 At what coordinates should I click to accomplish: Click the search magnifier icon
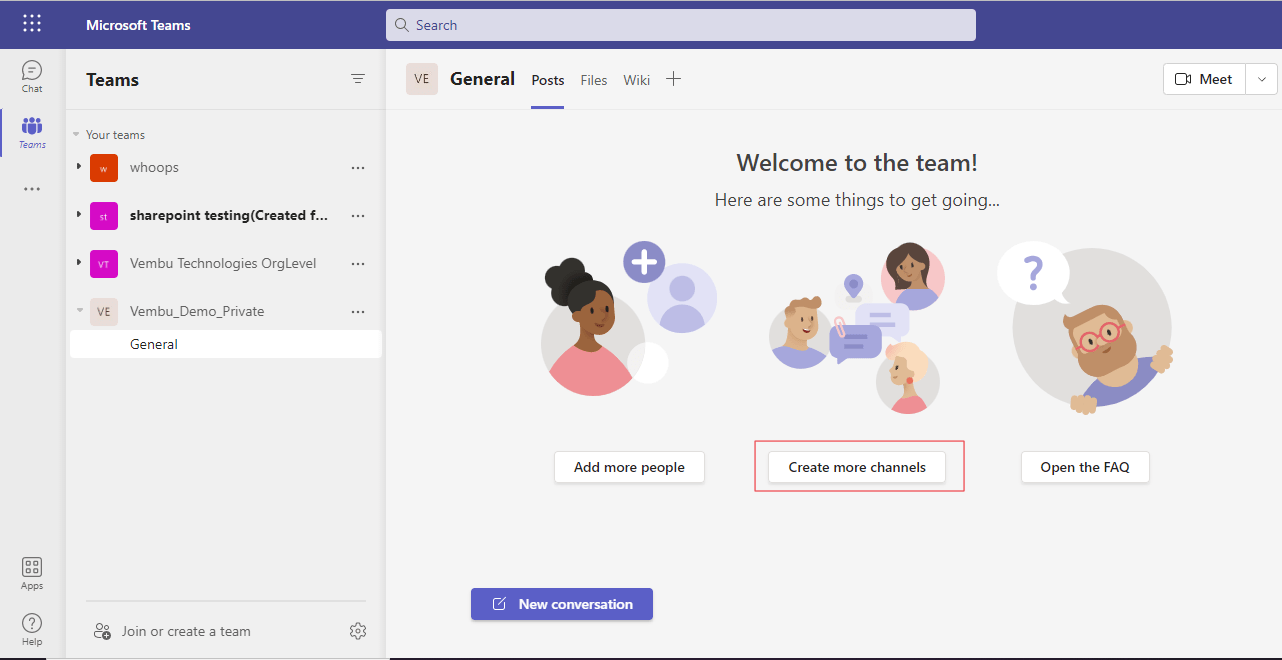(x=402, y=25)
